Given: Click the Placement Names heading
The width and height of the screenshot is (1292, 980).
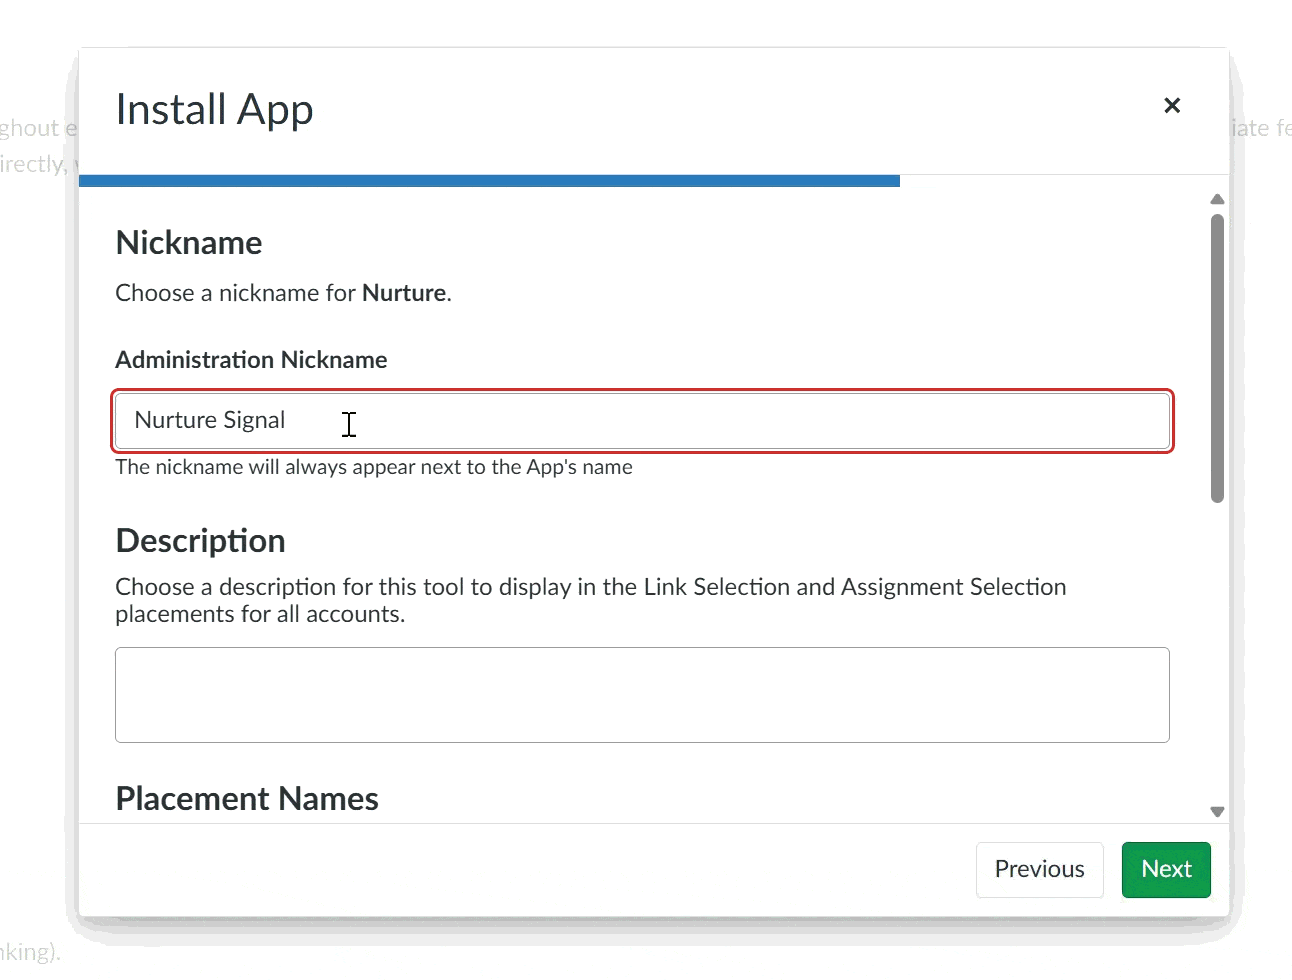Looking at the screenshot, I should (x=247, y=799).
